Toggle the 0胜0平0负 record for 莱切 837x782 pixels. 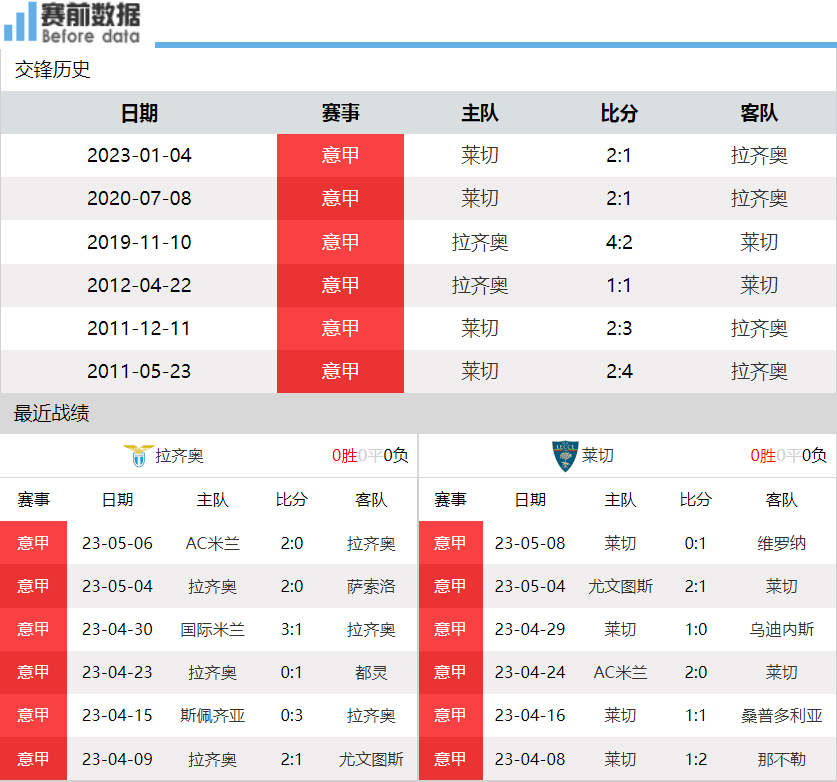tap(788, 454)
